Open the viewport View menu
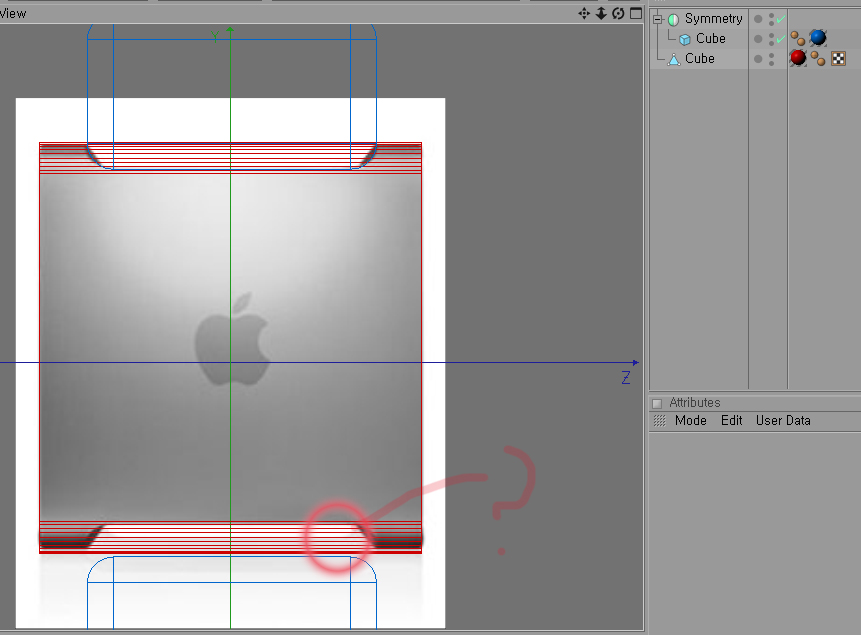 coord(13,14)
